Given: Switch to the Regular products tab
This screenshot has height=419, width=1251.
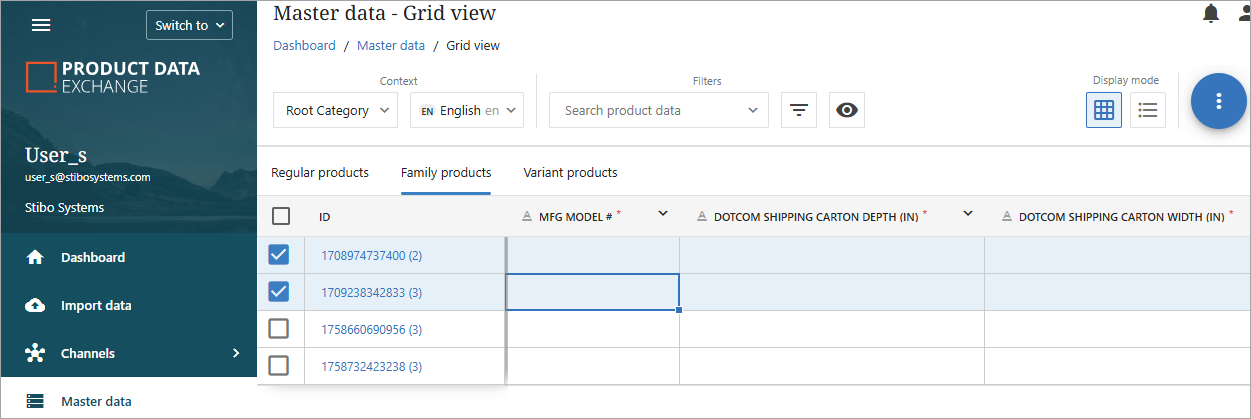Looking at the screenshot, I should pyautogui.click(x=320, y=173).
